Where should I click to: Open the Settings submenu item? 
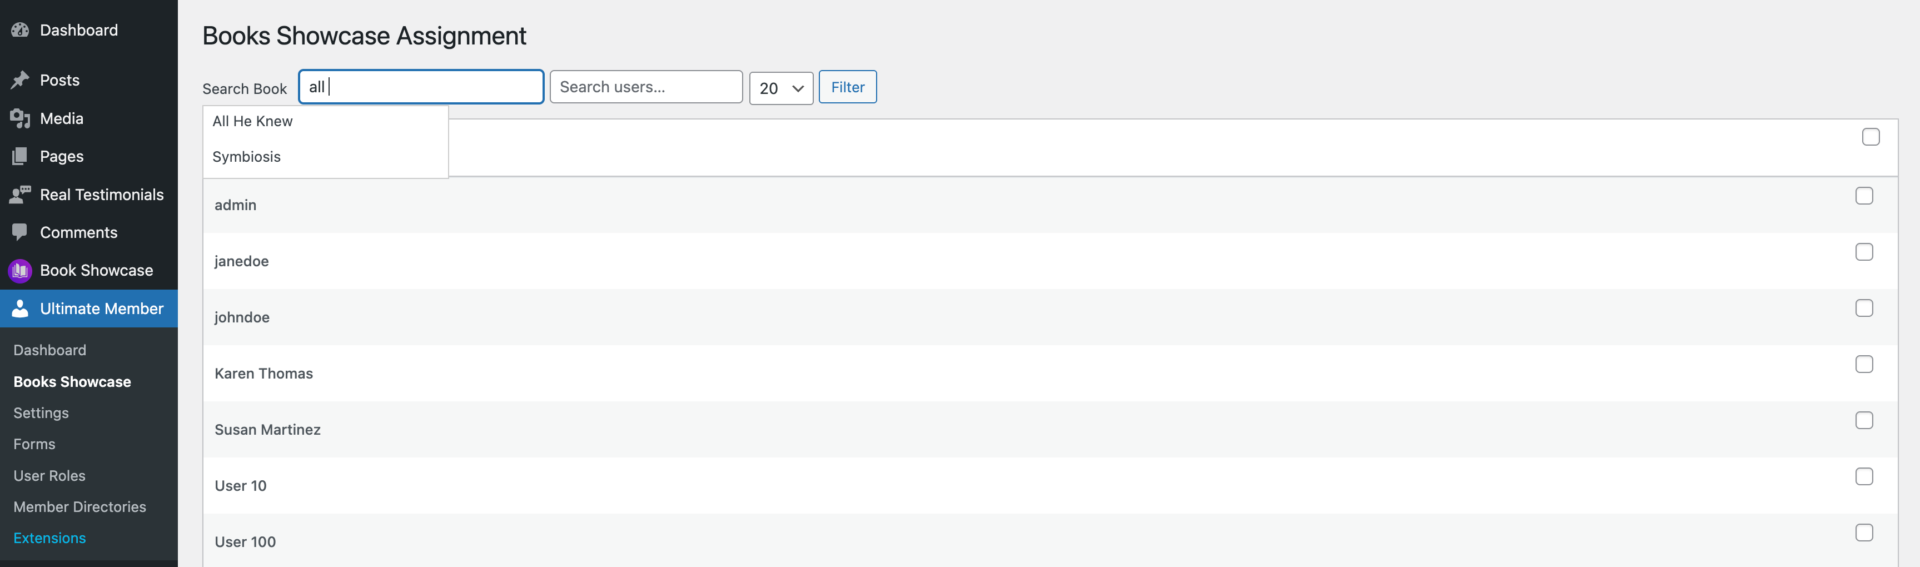point(41,413)
